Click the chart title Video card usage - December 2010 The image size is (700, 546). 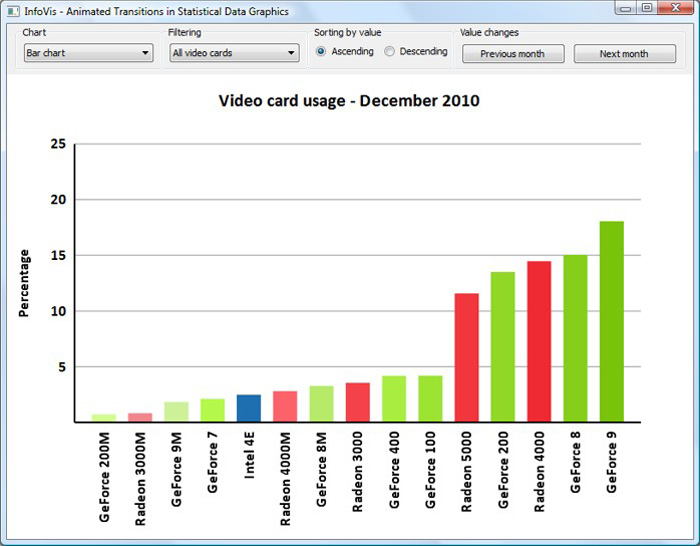pos(349,100)
